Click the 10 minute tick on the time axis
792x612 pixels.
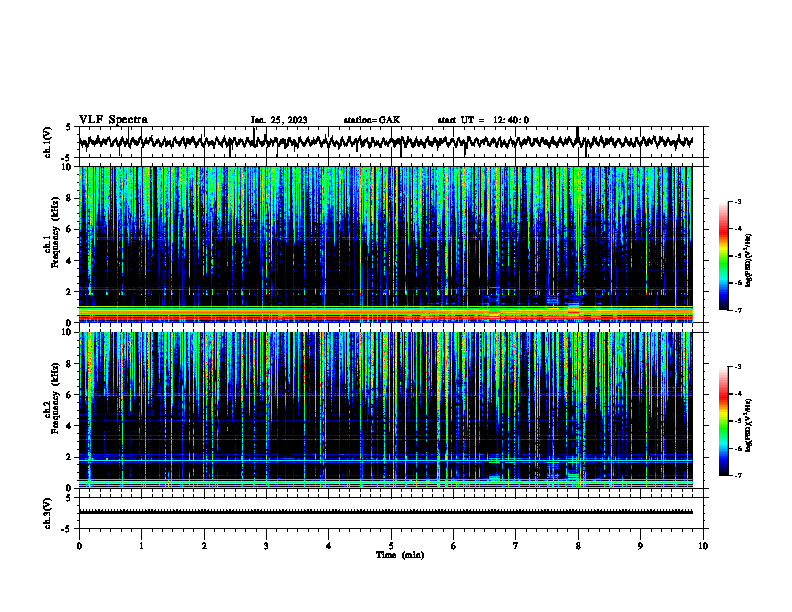coord(703,546)
